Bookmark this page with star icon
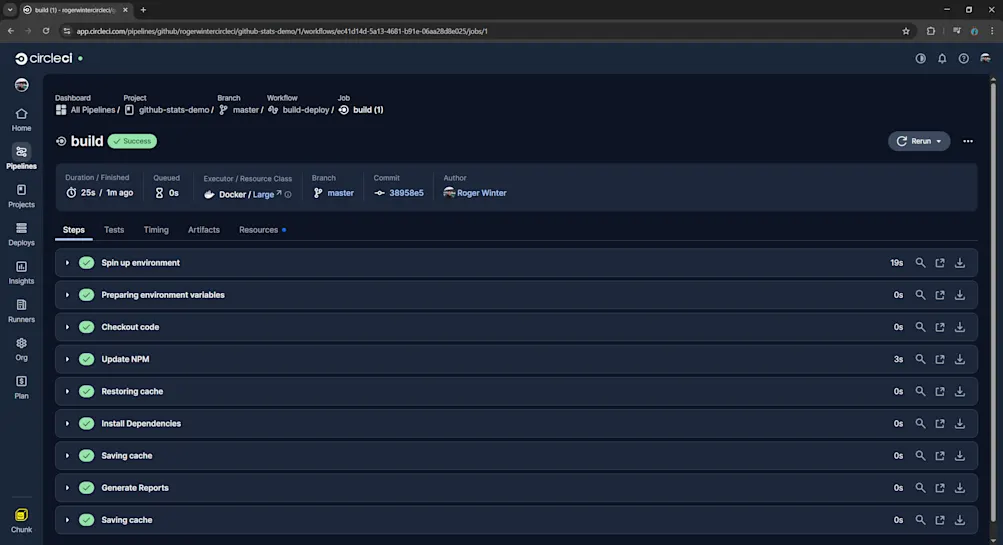1003x545 pixels. click(x=906, y=31)
